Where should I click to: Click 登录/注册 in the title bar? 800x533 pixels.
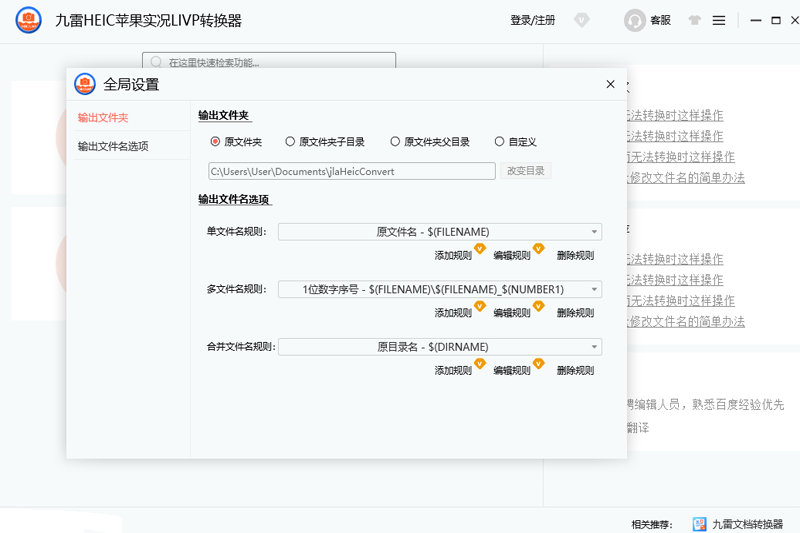[x=533, y=20]
